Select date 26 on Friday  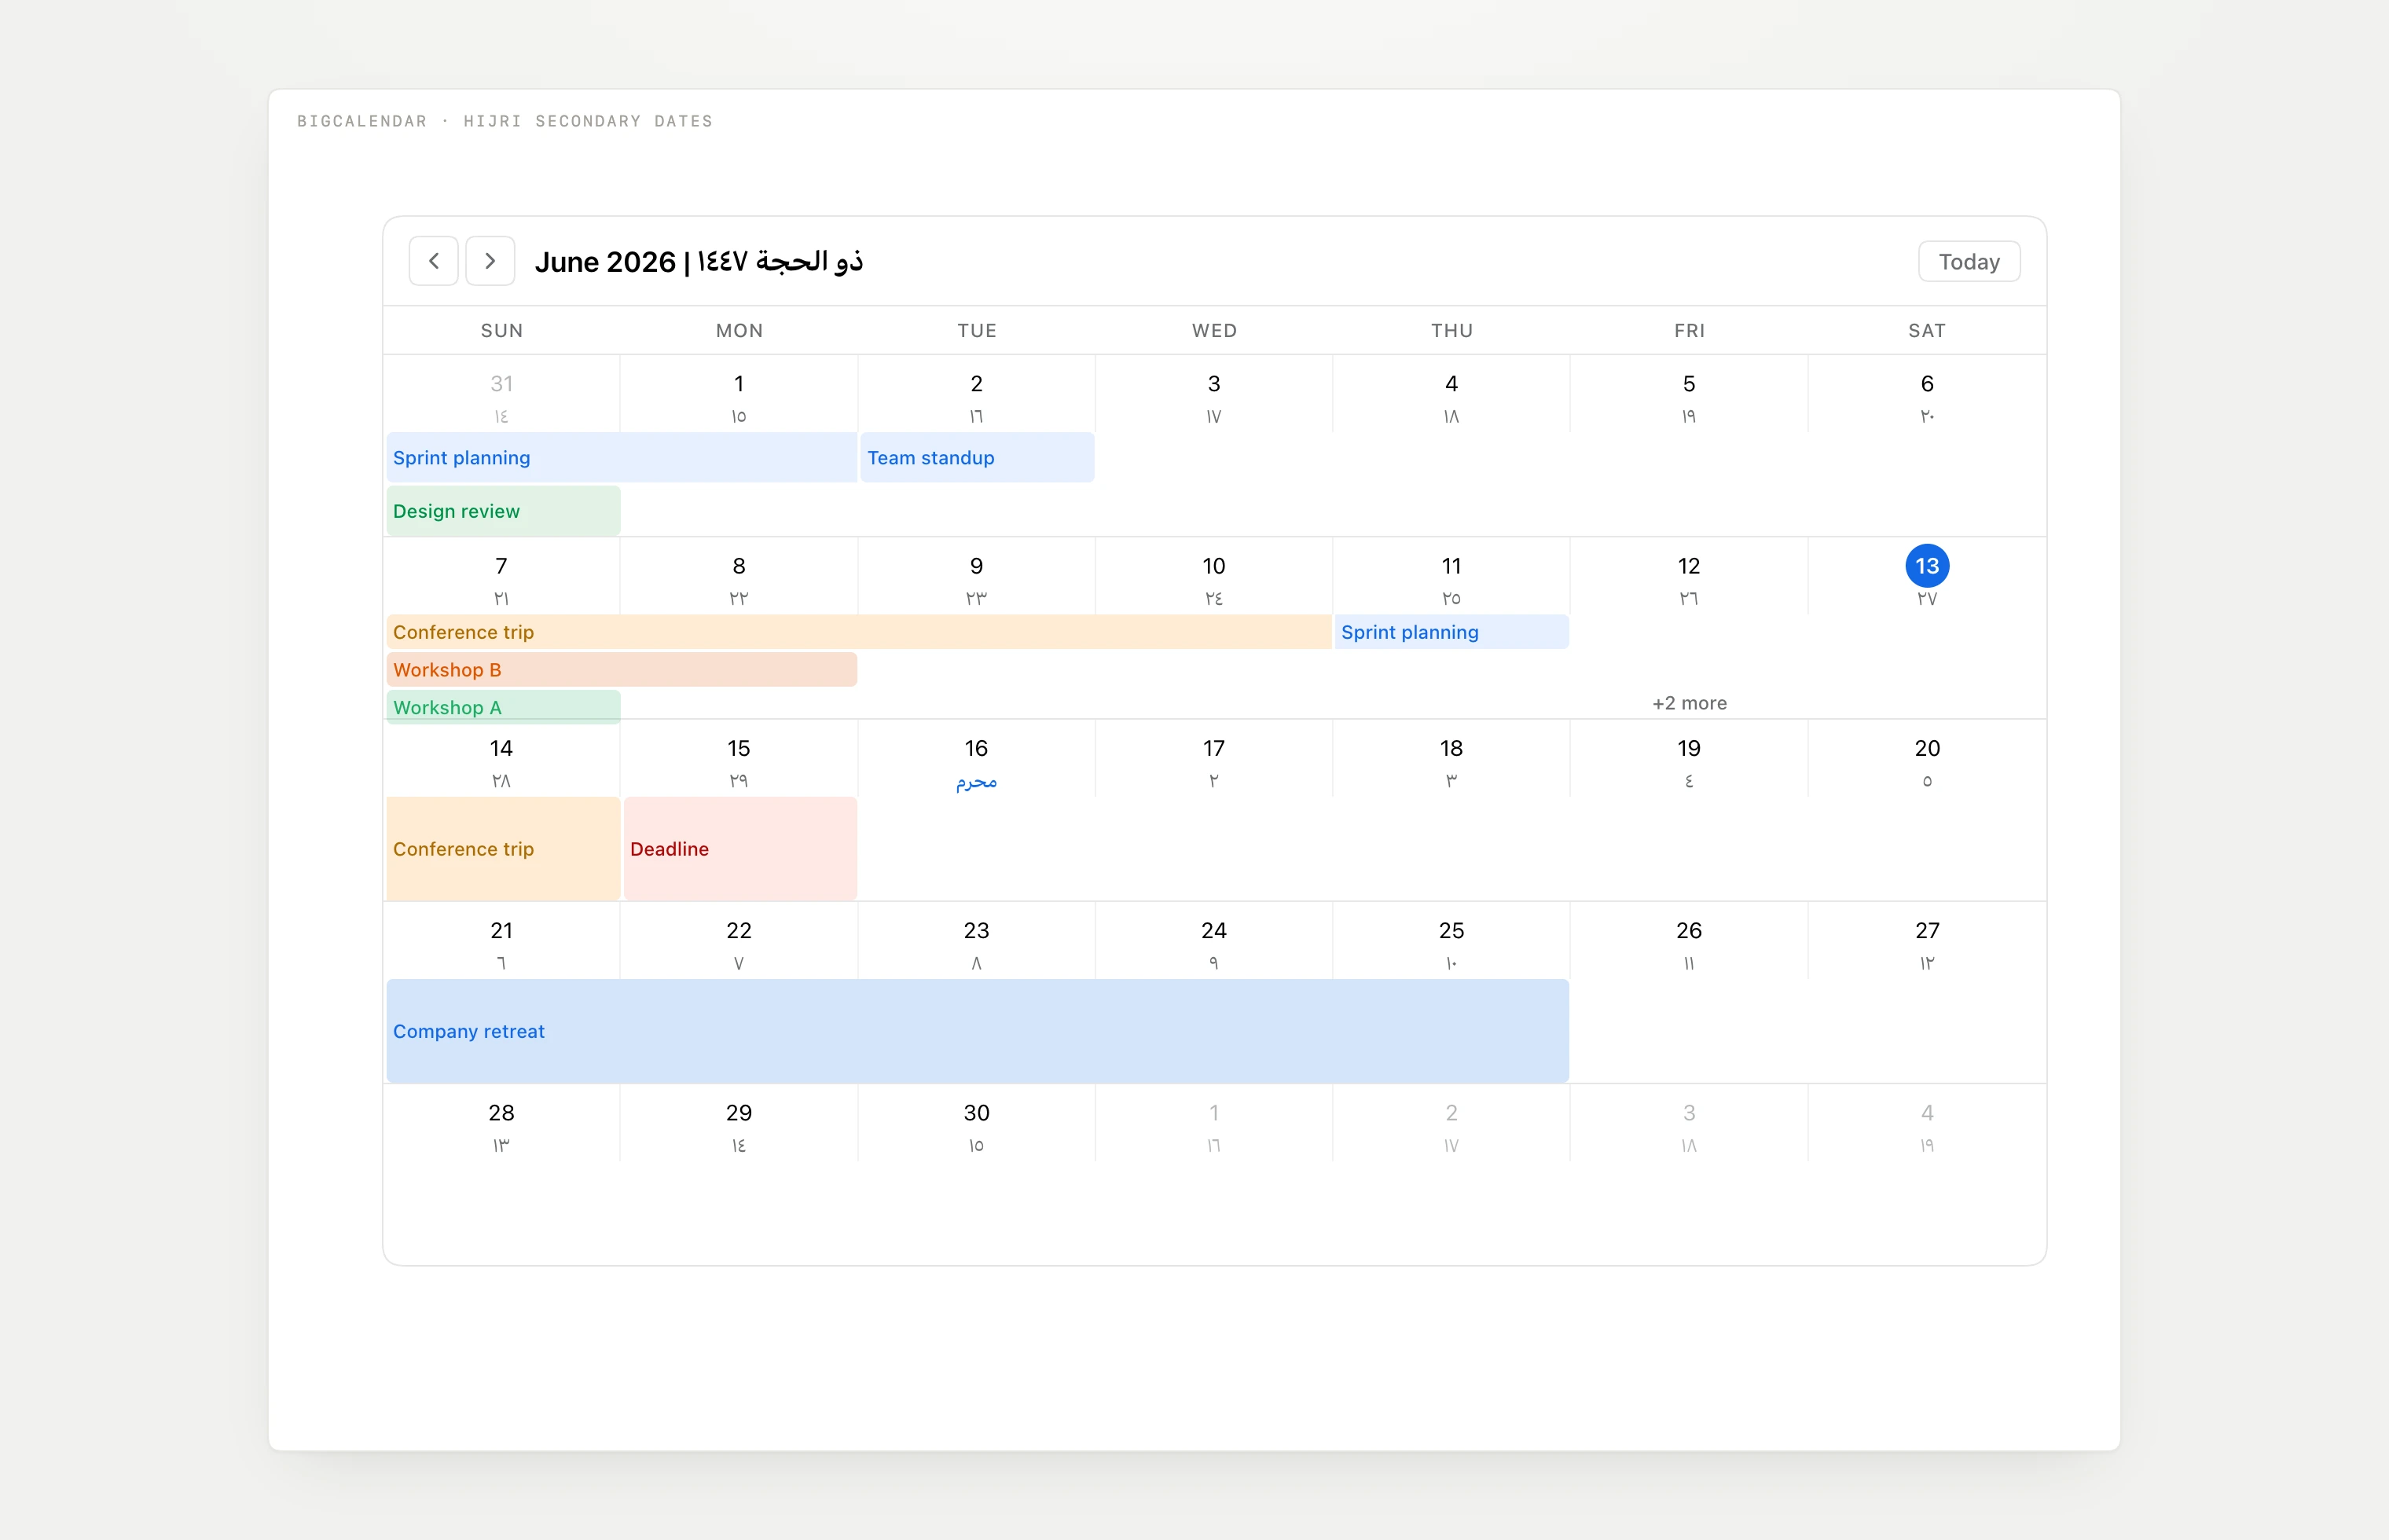(x=1688, y=931)
